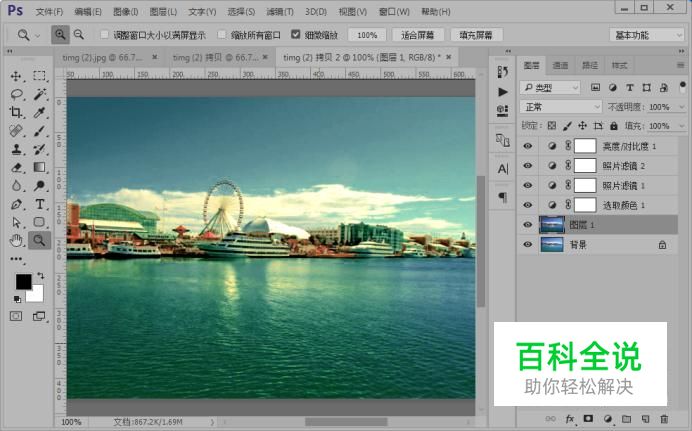Select the Eraser tool
Image resolution: width=692 pixels, height=431 pixels.
coord(16,168)
